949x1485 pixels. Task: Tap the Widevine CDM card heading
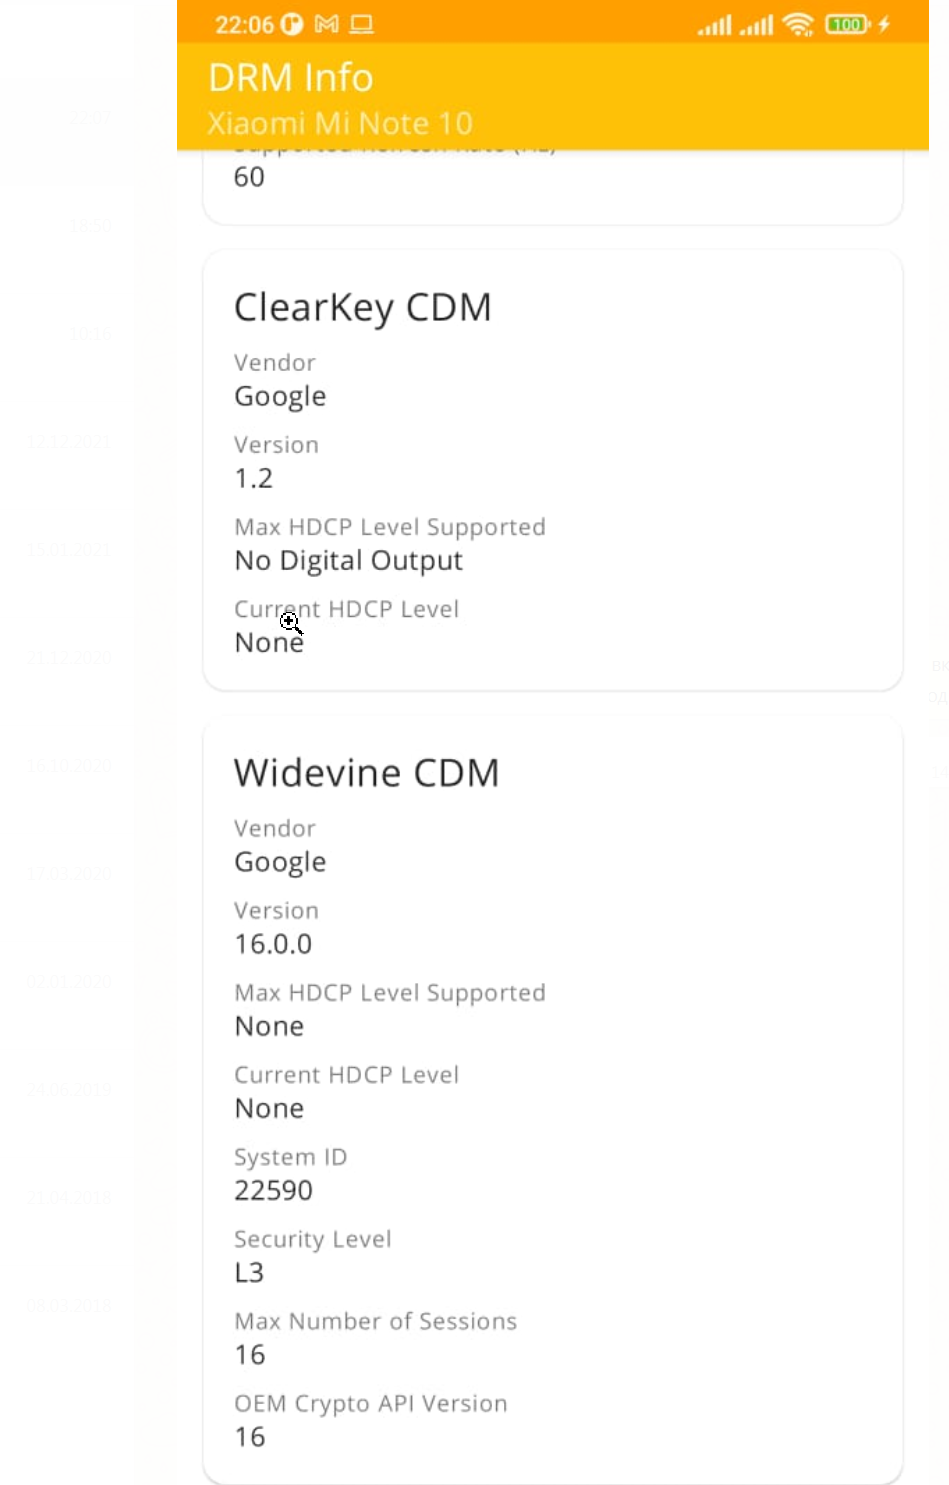[x=366, y=773]
